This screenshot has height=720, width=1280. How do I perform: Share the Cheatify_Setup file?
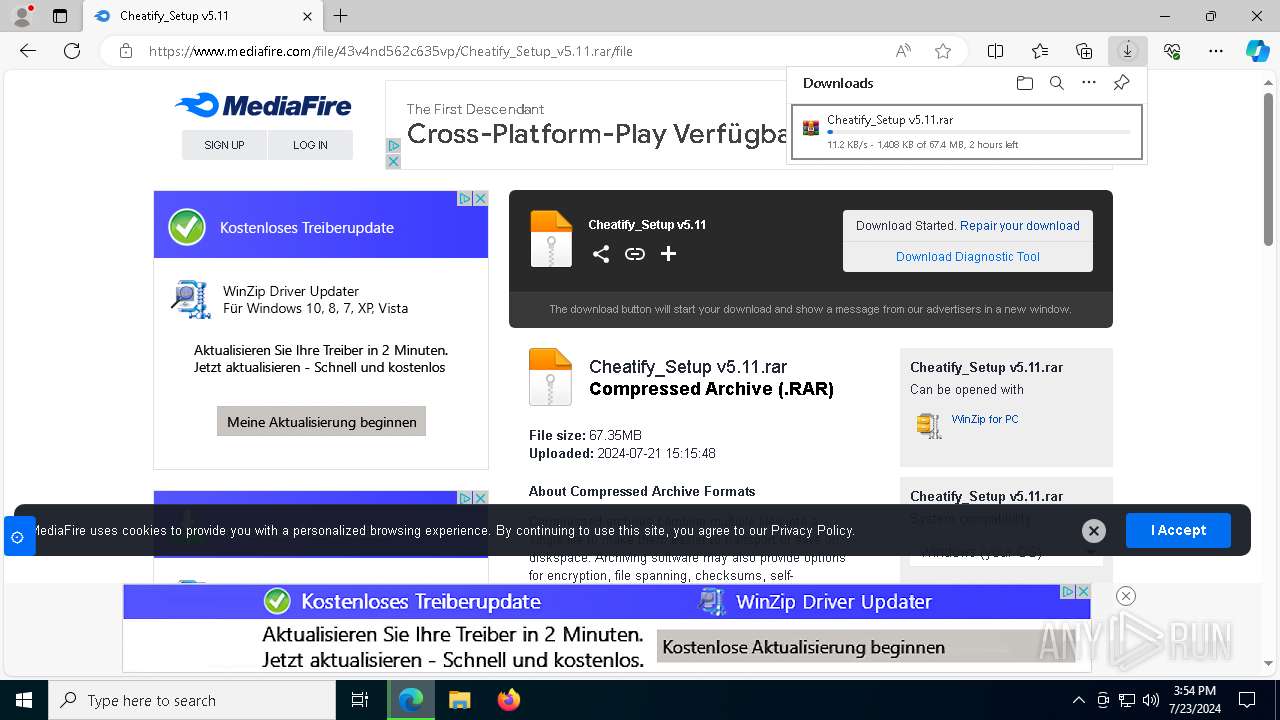click(601, 254)
